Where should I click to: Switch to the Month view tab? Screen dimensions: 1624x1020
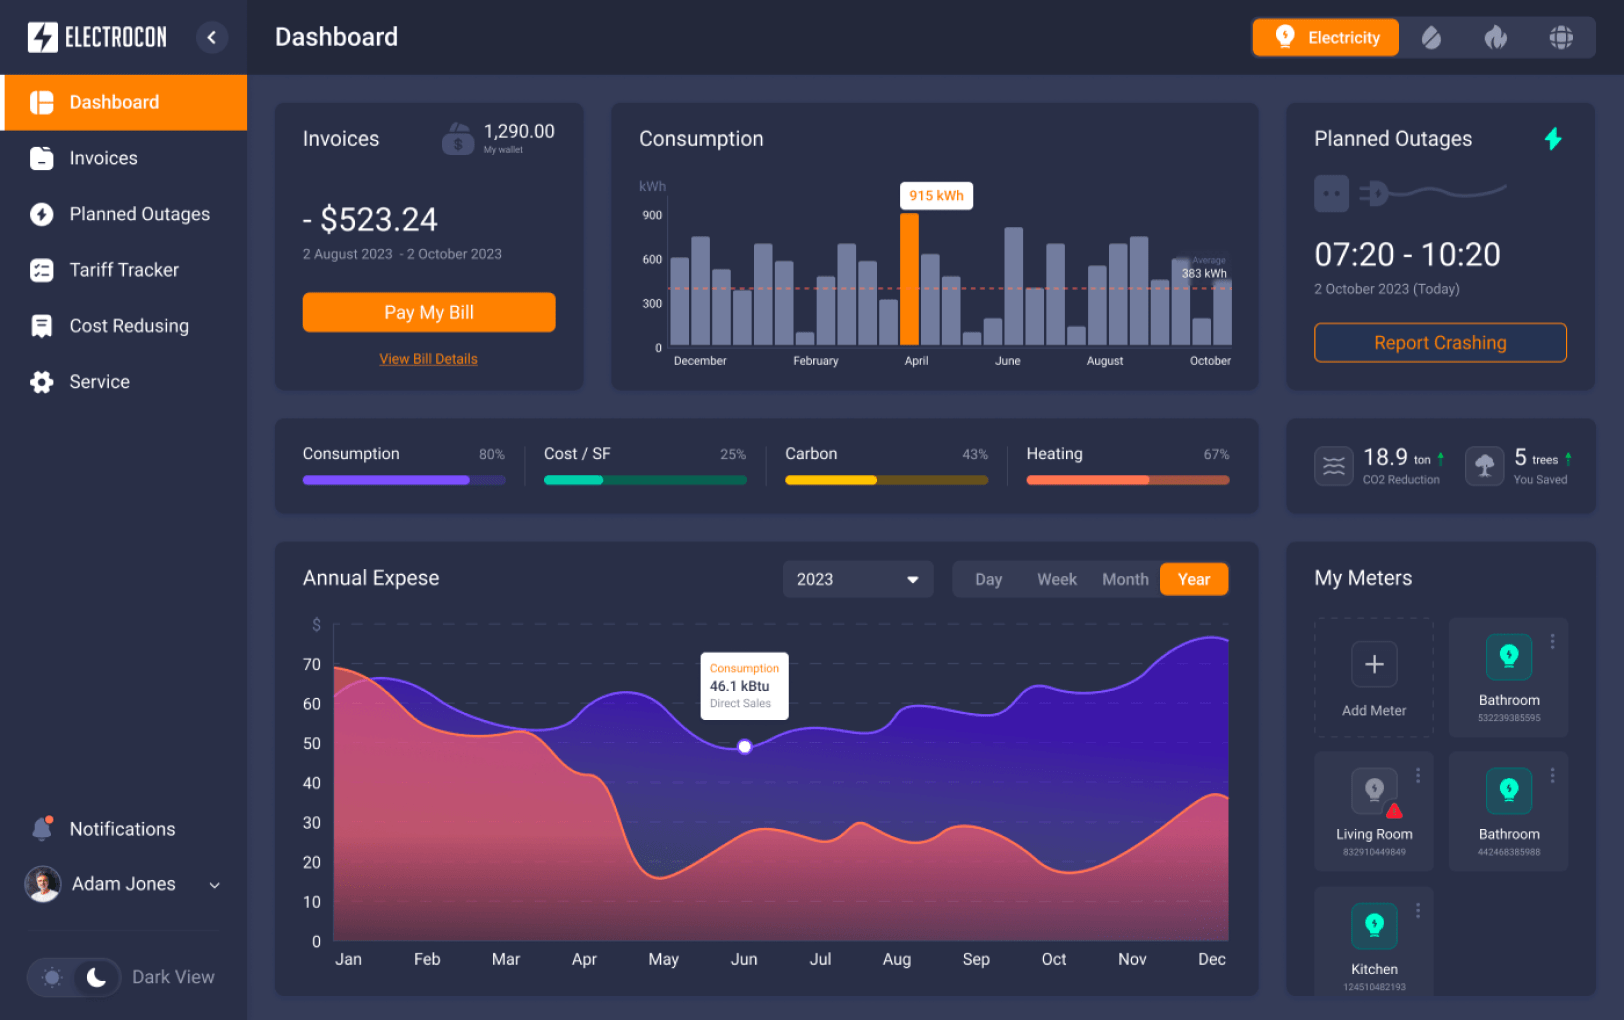1124,579
